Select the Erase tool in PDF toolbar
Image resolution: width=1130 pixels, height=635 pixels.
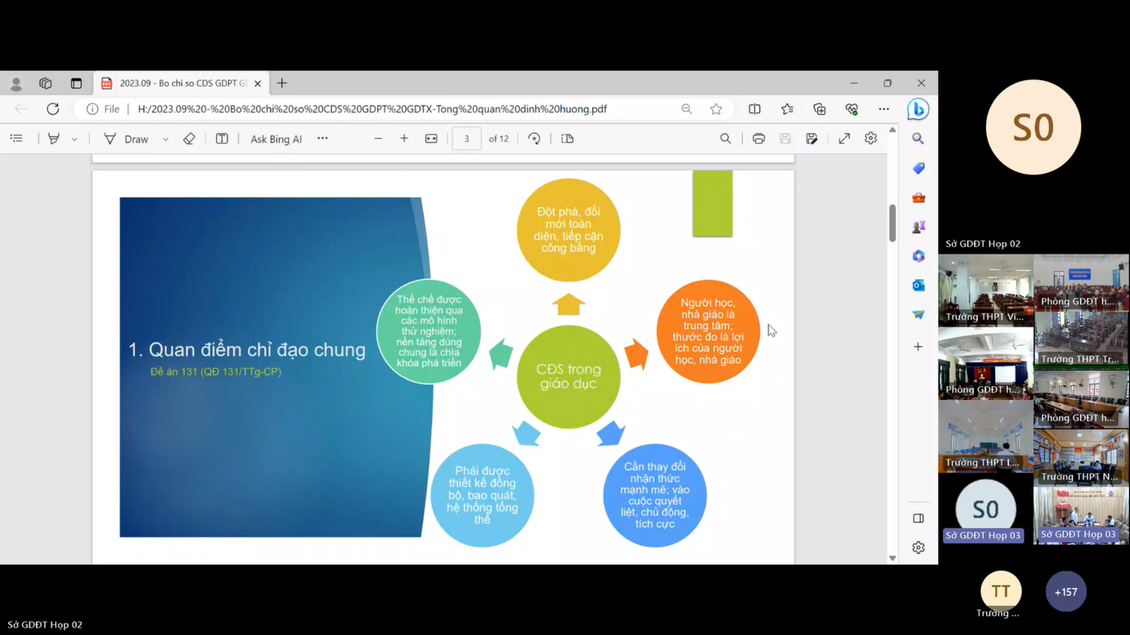[x=189, y=139]
